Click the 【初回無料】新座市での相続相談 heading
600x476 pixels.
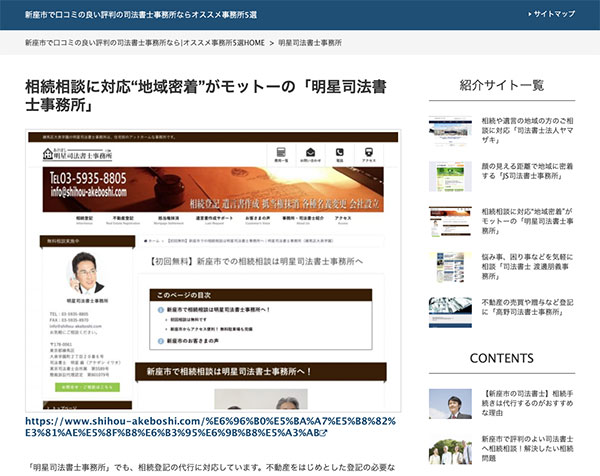point(256,262)
